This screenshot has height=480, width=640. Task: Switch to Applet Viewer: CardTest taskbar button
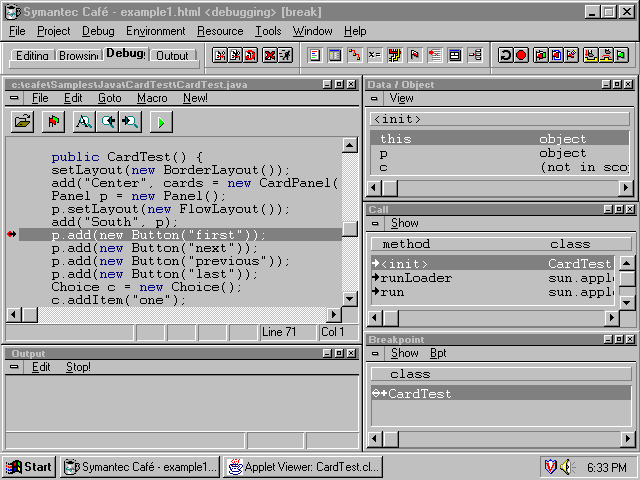[x=303, y=467]
